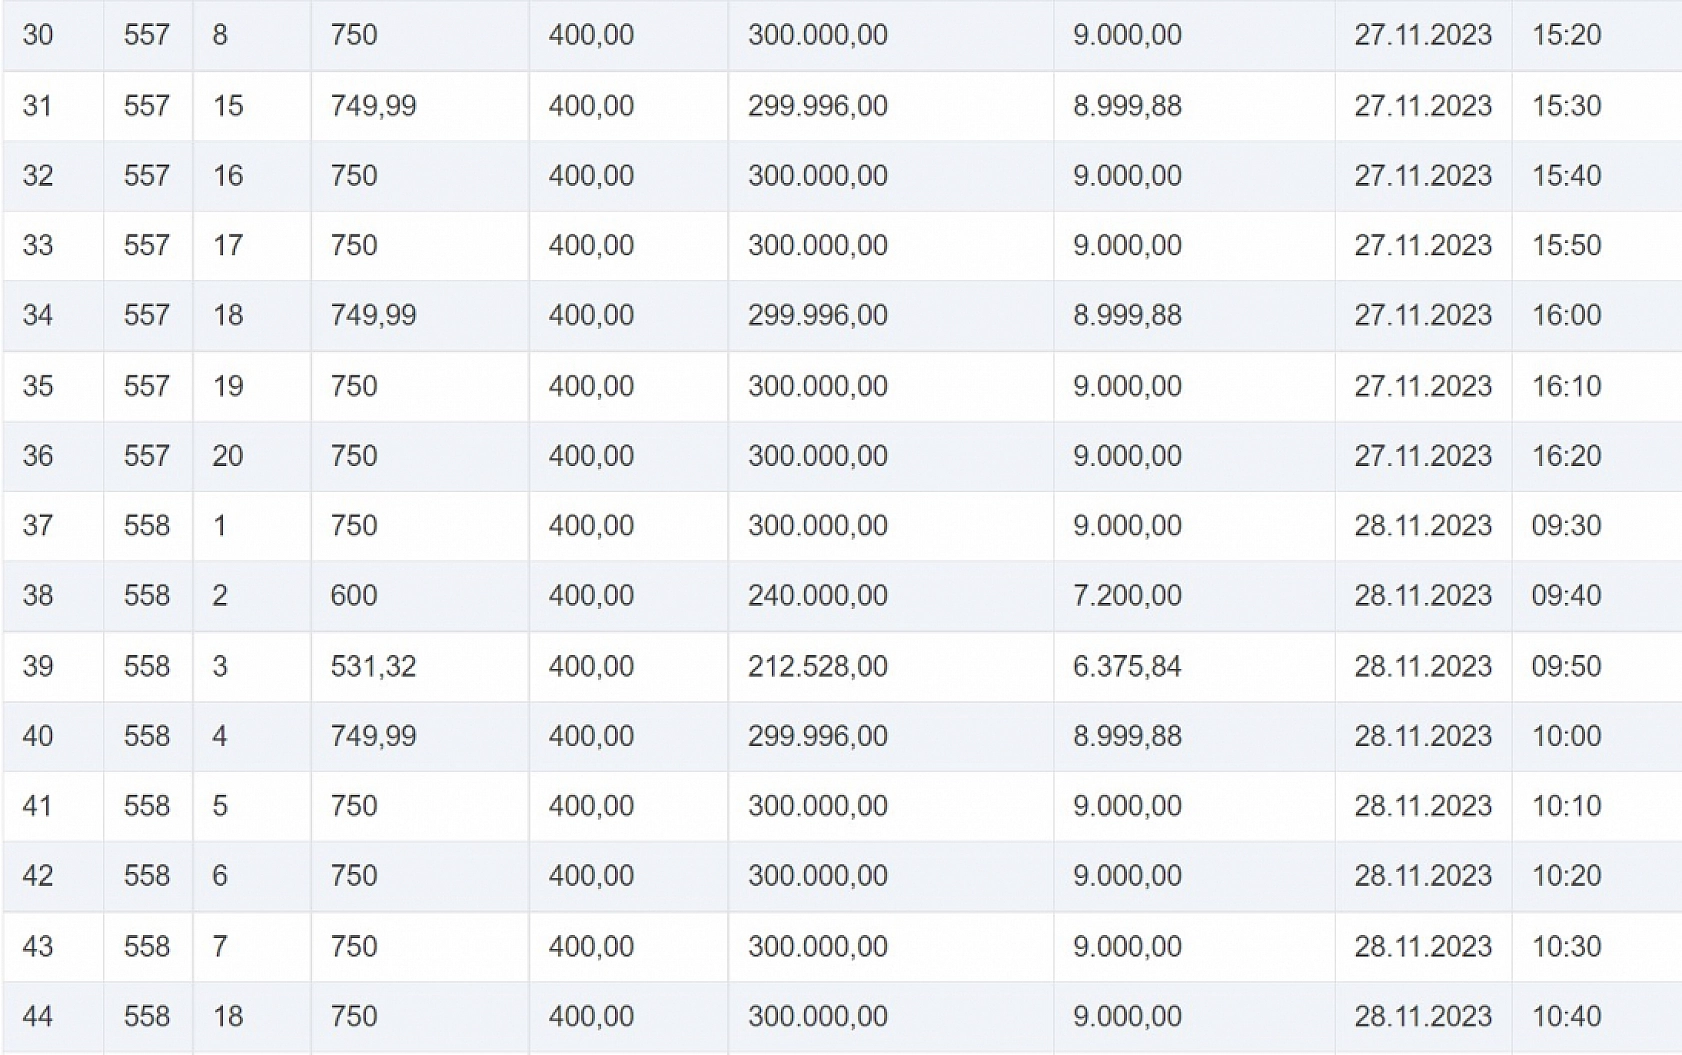This screenshot has width=1682, height=1055.
Task: Click the 7.200,00 value cell
Action: point(1127,596)
